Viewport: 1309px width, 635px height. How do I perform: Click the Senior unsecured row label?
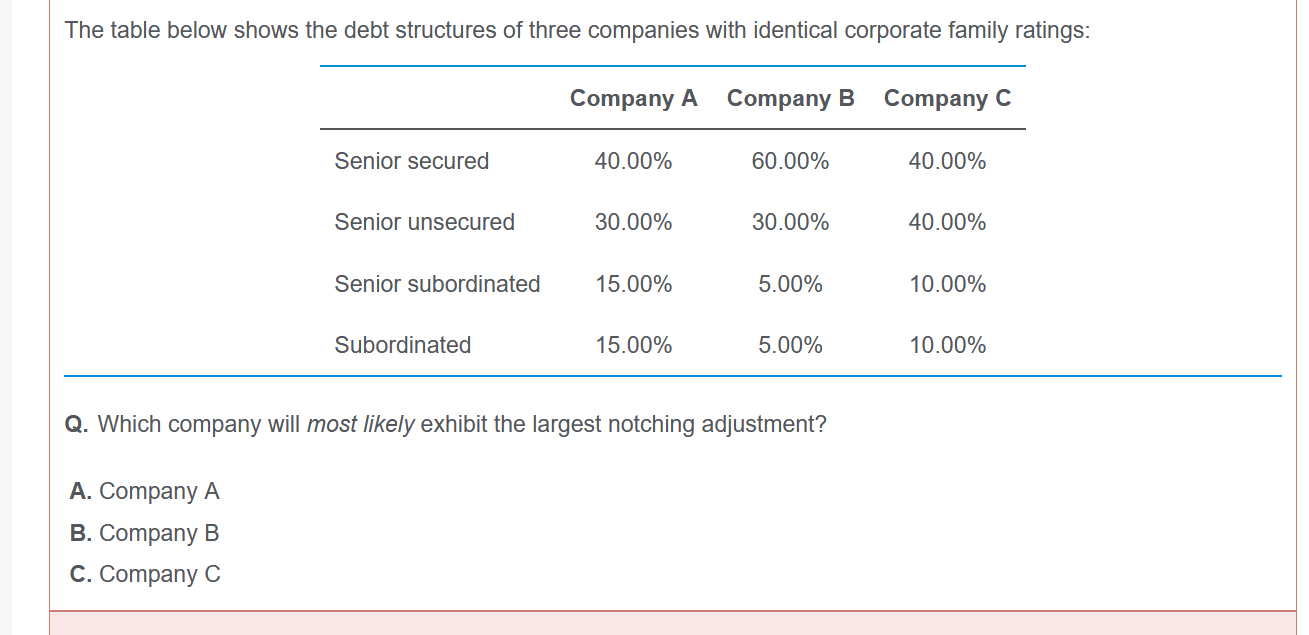pyautogui.click(x=425, y=222)
